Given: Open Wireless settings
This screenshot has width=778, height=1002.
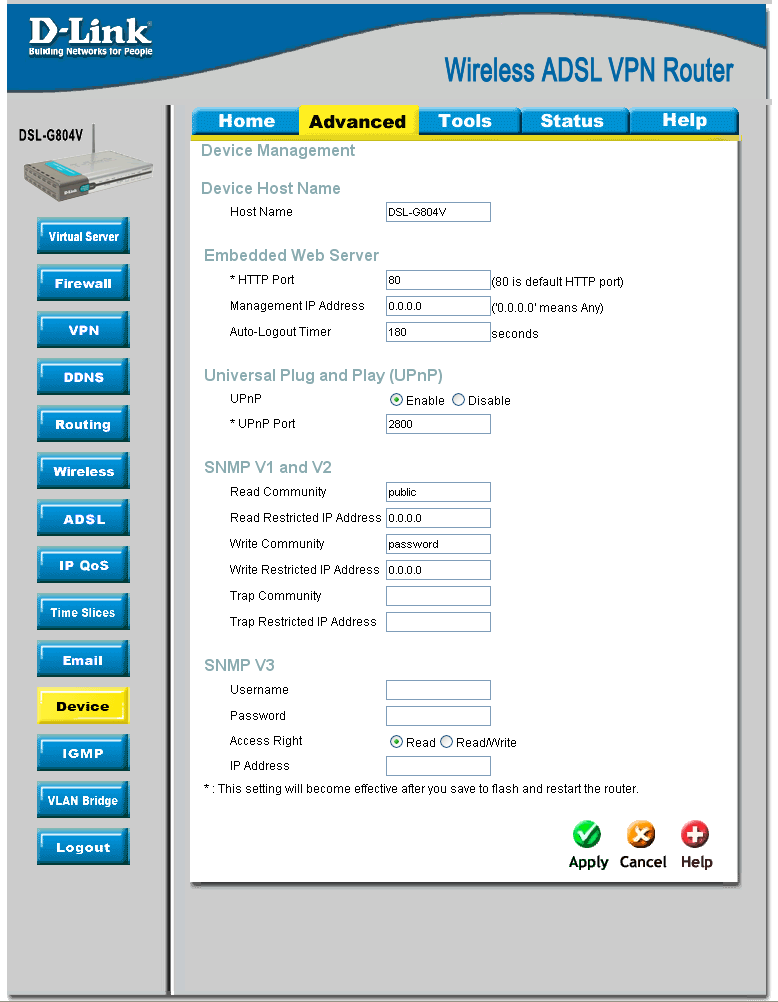Looking at the screenshot, I should tap(83, 471).
